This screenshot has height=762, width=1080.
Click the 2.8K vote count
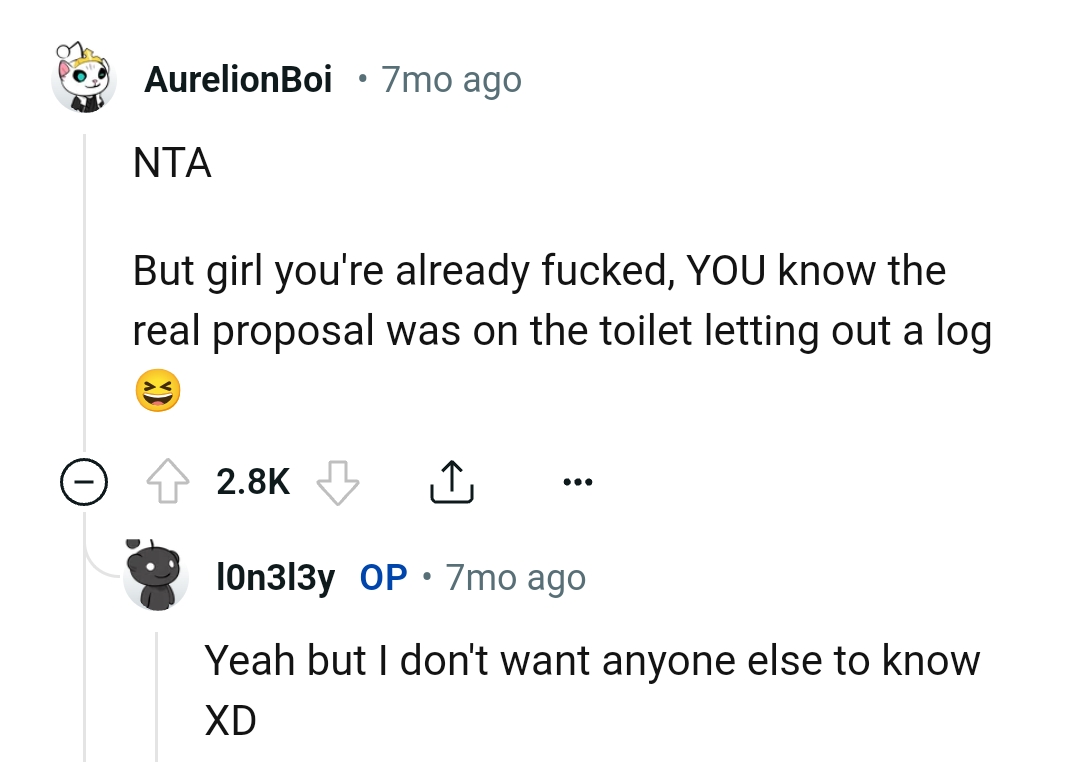coord(253,480)
